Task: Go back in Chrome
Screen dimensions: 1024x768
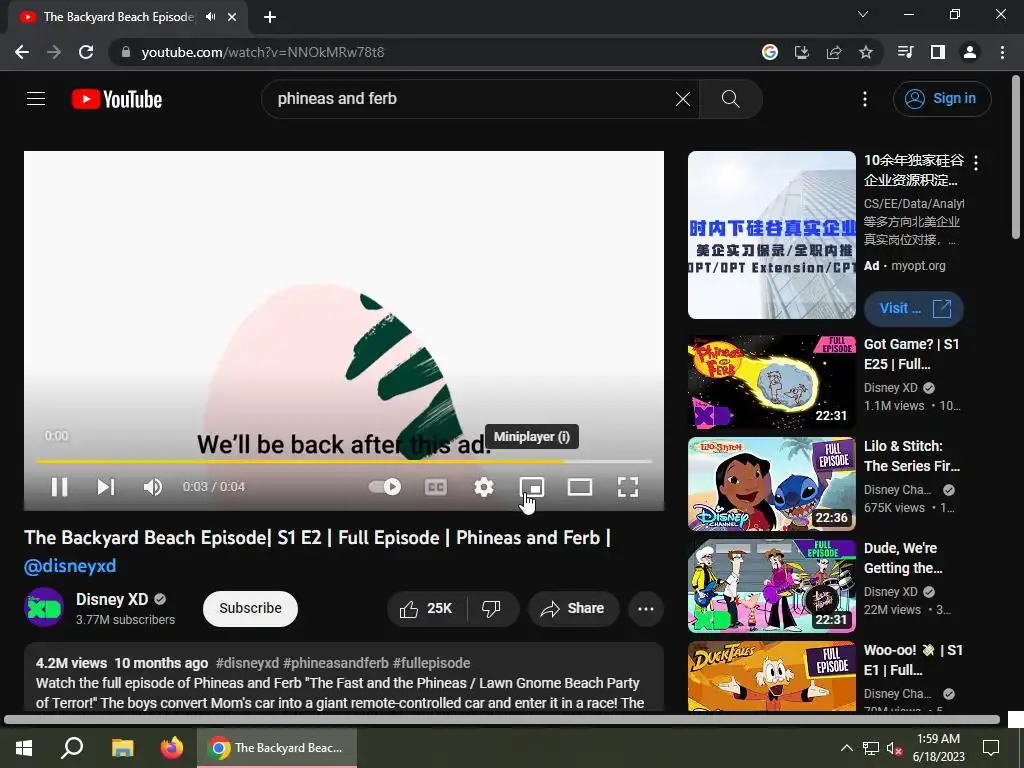Action: [x=22, y=52]
